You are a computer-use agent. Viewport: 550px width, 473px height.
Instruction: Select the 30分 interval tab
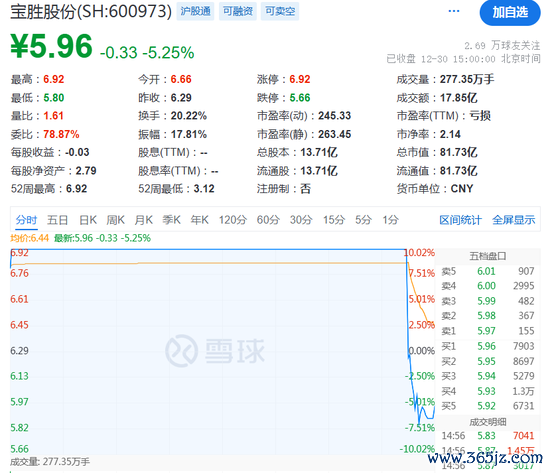[301, 220]
